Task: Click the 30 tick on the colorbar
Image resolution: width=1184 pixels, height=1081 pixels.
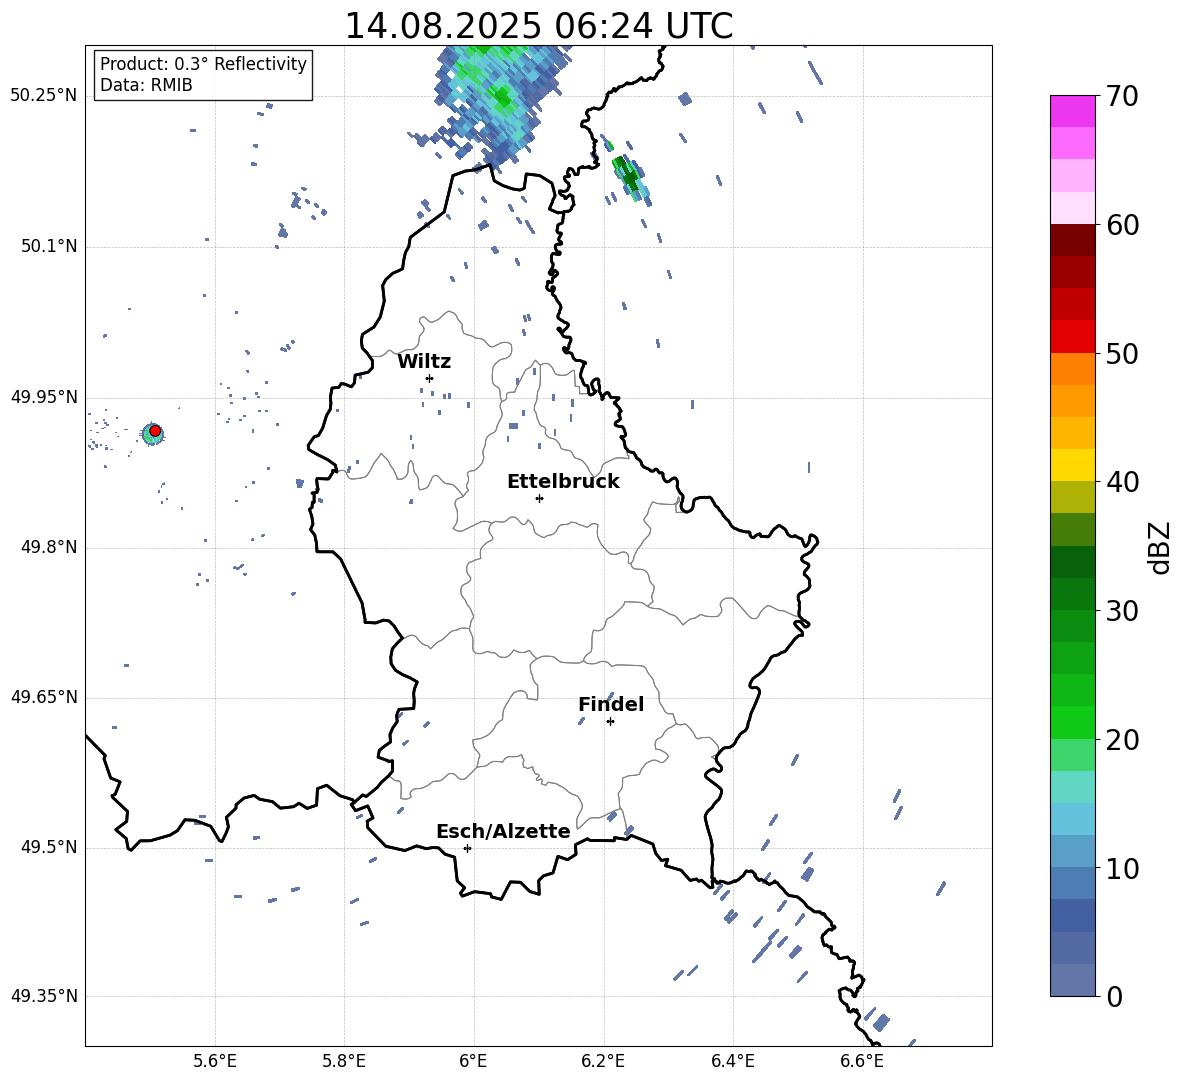Action: pyautogui.click(x=1122, y=610)
